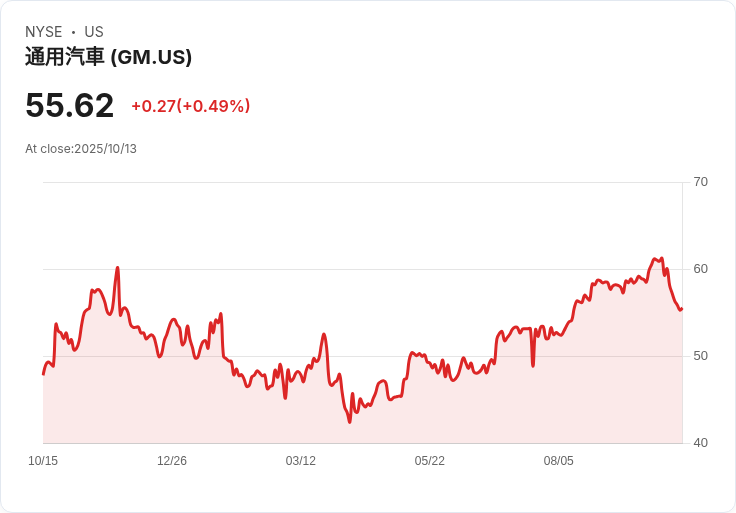Select the 03/12 date on the x-axis
This screenshot has width=736, height=513.
click(301, 461)
